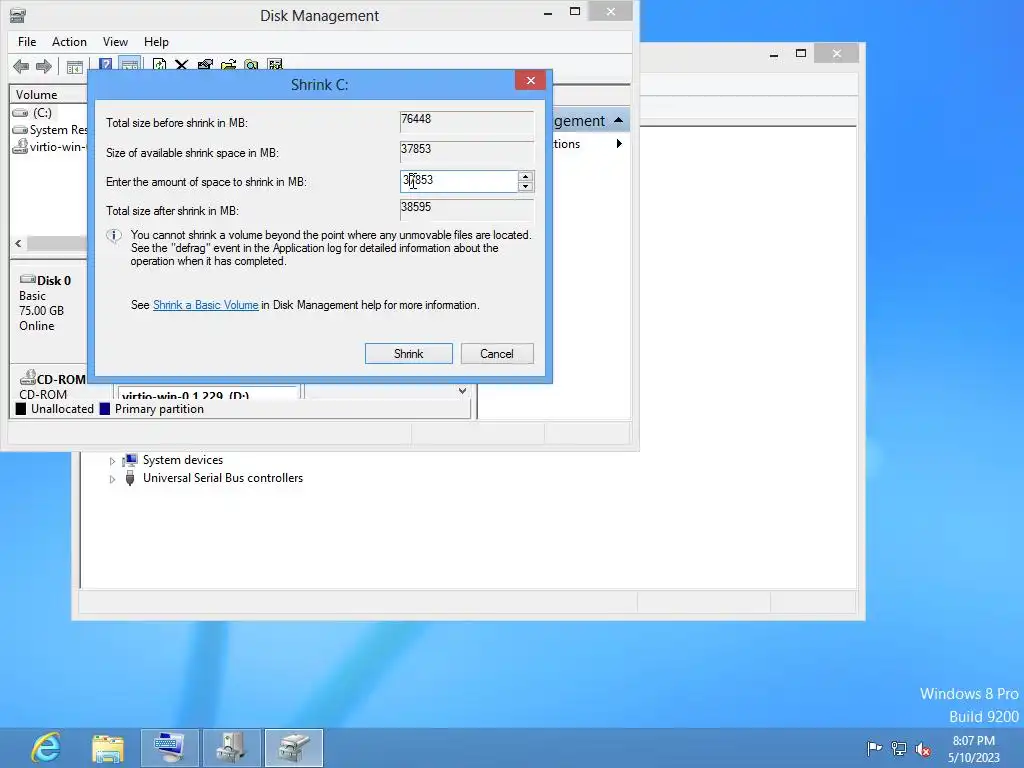This screenshot has width=1024, height=768.
Task: Click the Primary partition blue legend swatch
Action: (x=104, y=409)
